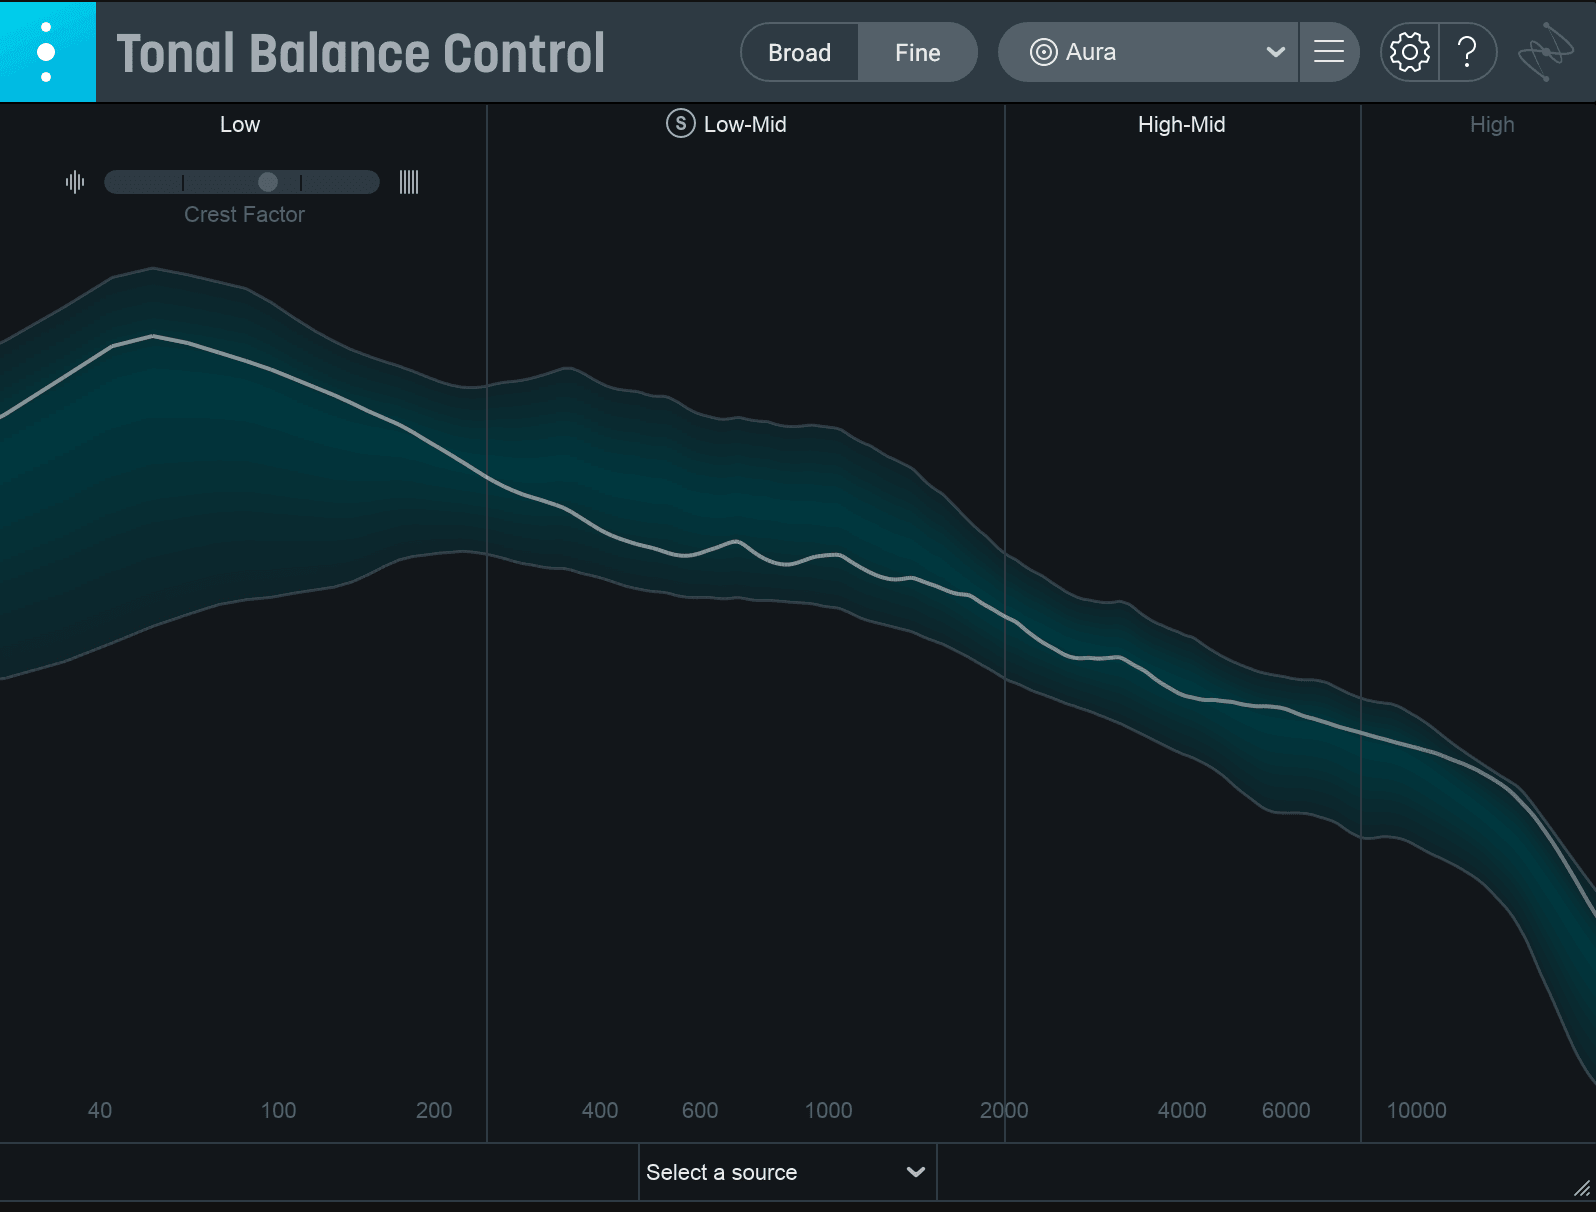The width and height of the screenshot is (1596, 1212).
Task: Click the Crest Factor slider handle
Action: (x=268, y=182)
